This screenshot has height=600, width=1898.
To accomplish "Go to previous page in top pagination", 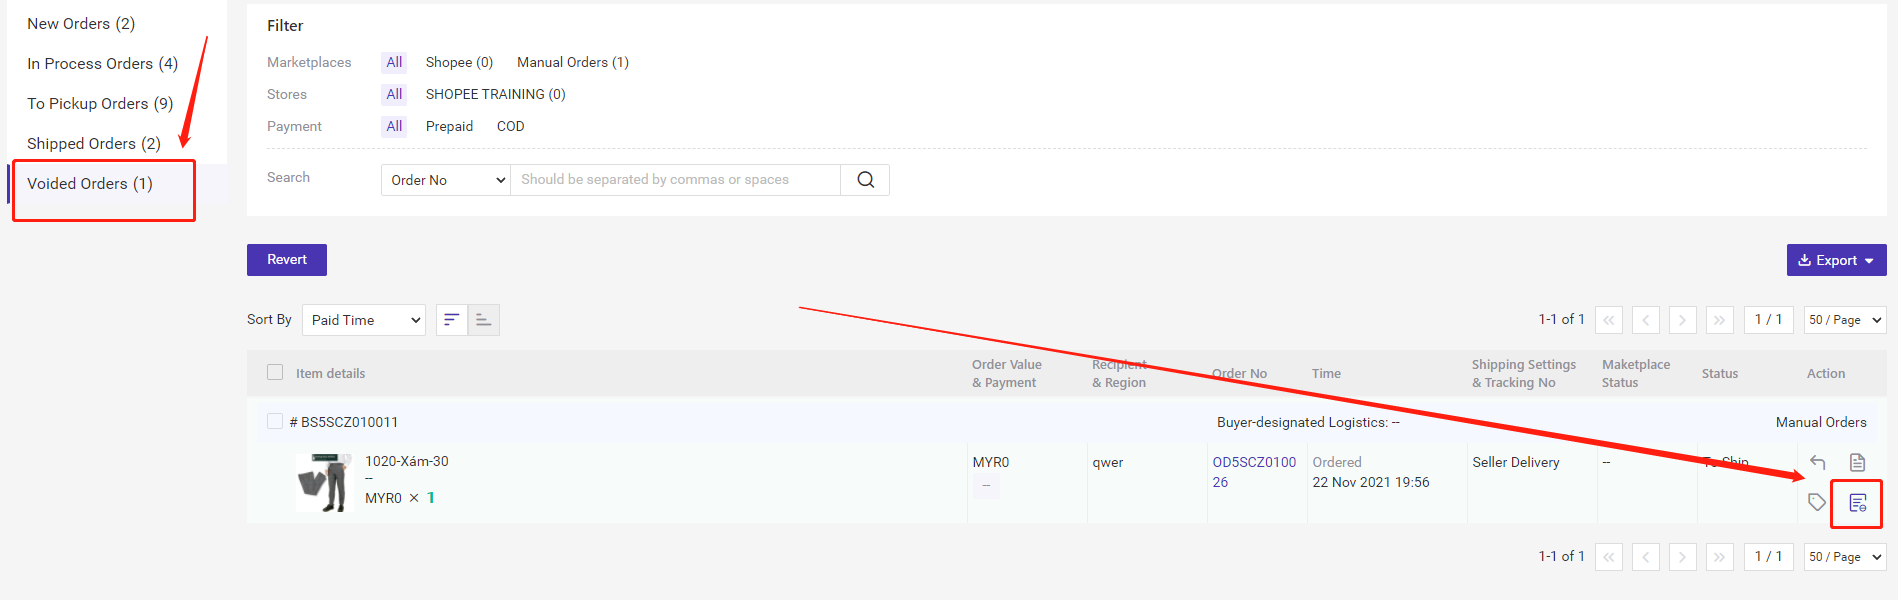I will click(x=1646, y=320).
